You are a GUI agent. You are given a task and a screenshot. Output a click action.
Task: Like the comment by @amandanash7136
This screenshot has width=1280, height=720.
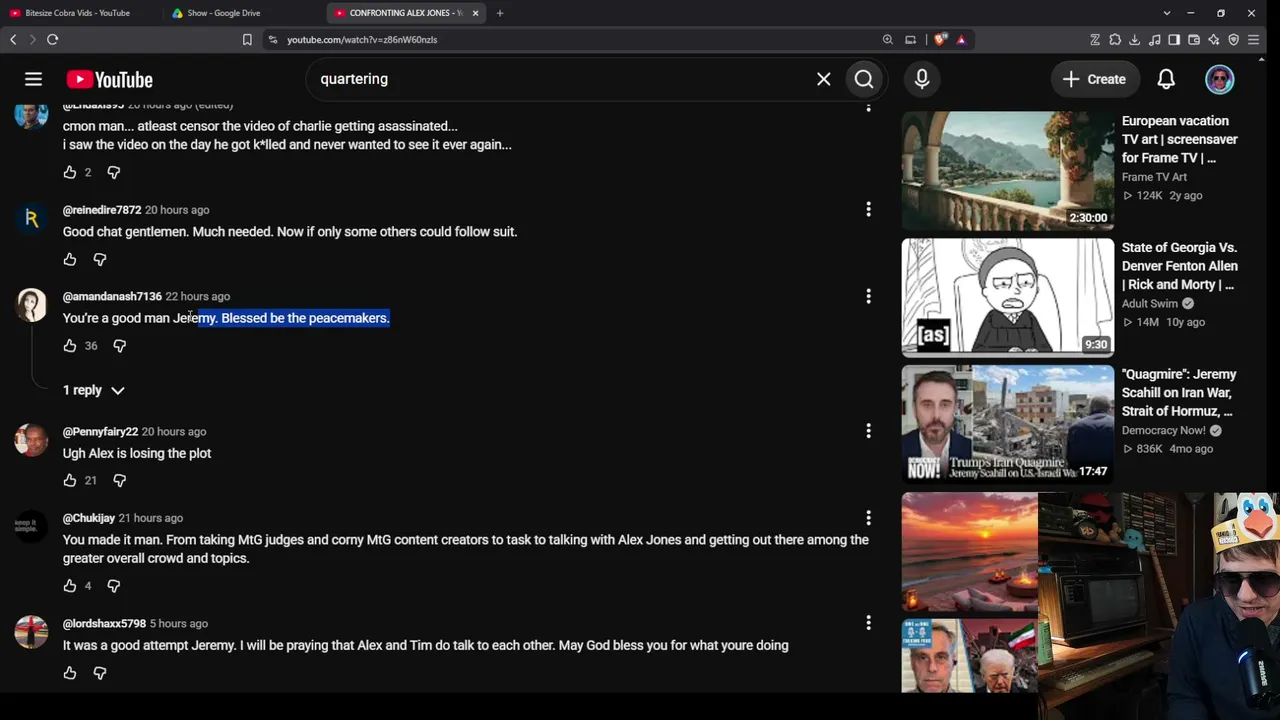[70, 346]
